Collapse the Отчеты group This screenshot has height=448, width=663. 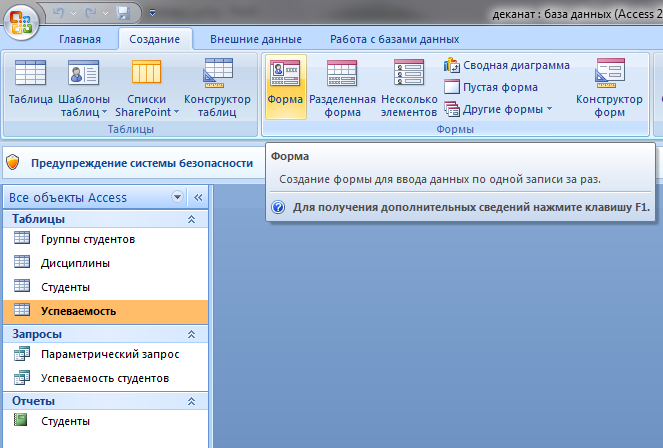[x=191, y=401]
